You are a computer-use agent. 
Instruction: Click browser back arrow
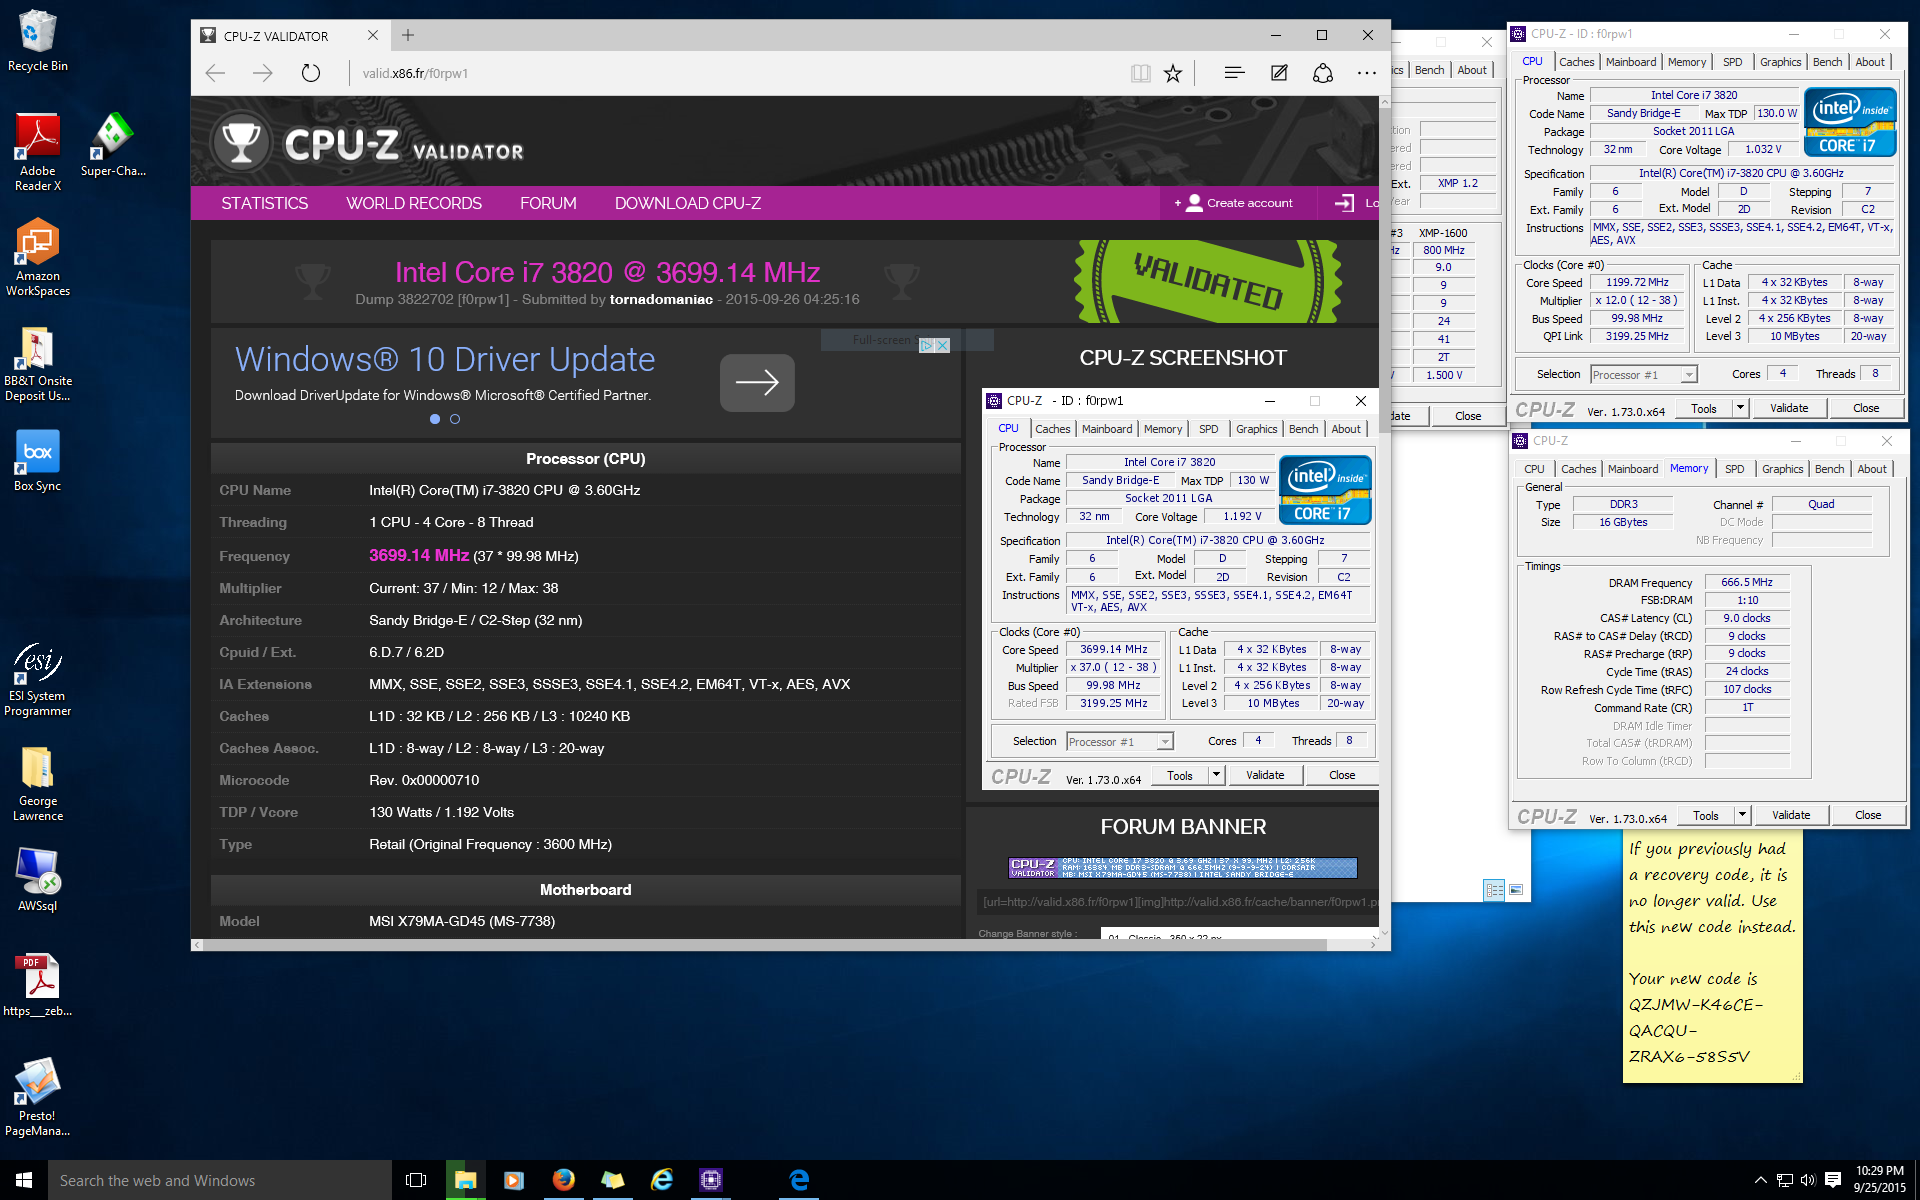coord(215,73)
